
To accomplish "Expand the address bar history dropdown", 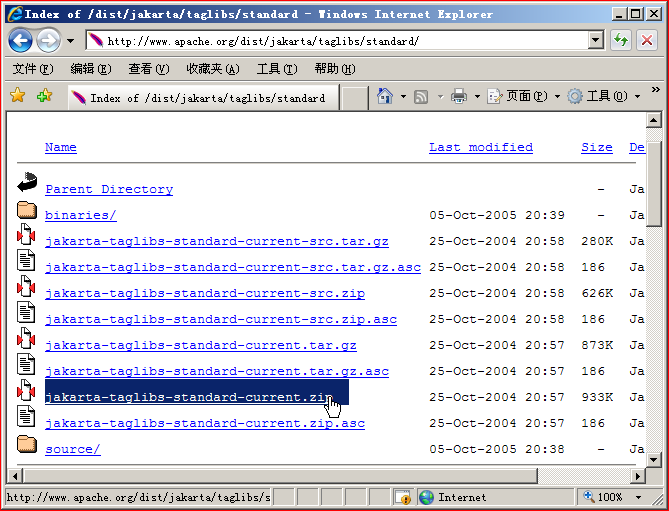I will pyautogui.click(x=596, y=41).
